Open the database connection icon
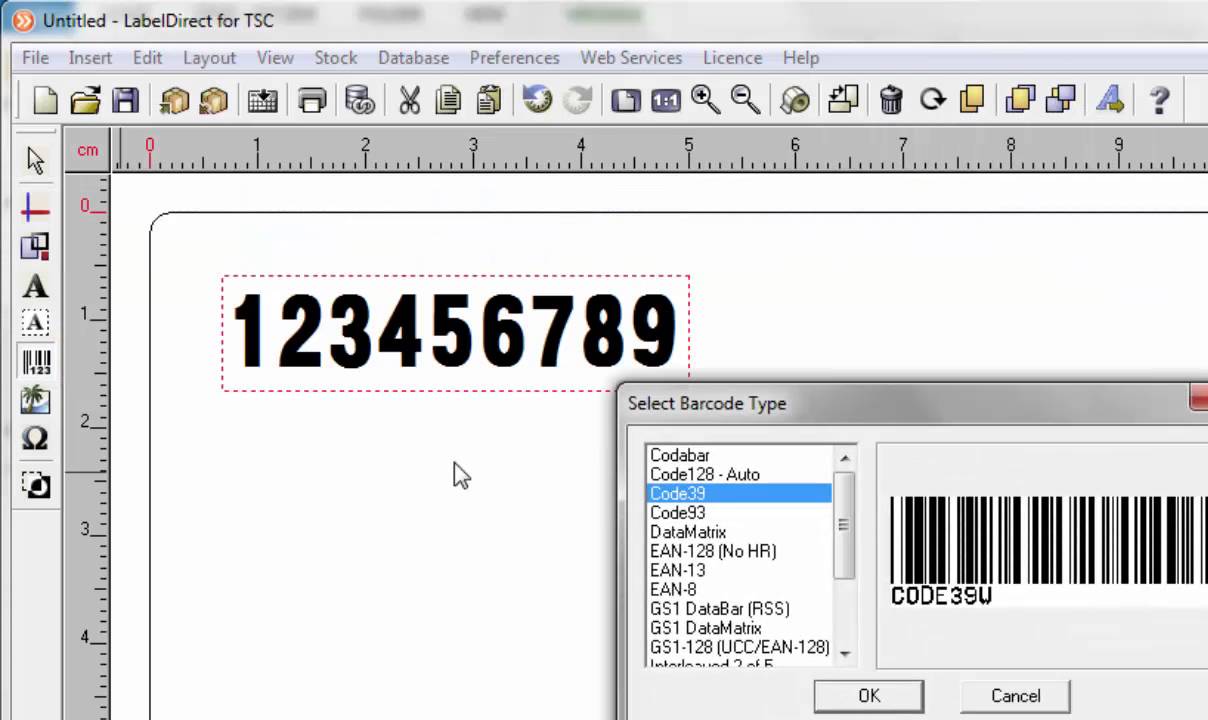The width and height of the screenshot is (1208, 720). click(359, 100)
